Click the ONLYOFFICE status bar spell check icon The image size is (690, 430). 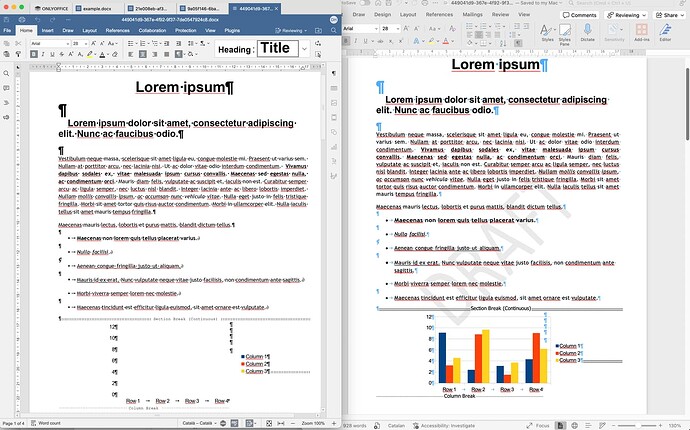tap(235, 423)
